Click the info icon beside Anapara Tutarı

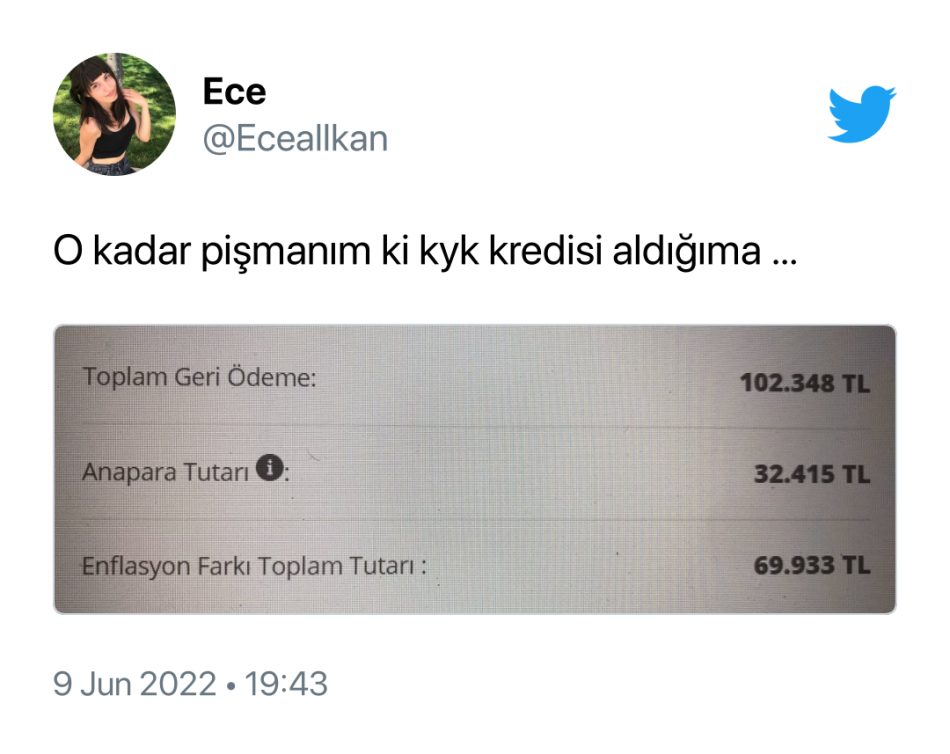click(269, 468)
